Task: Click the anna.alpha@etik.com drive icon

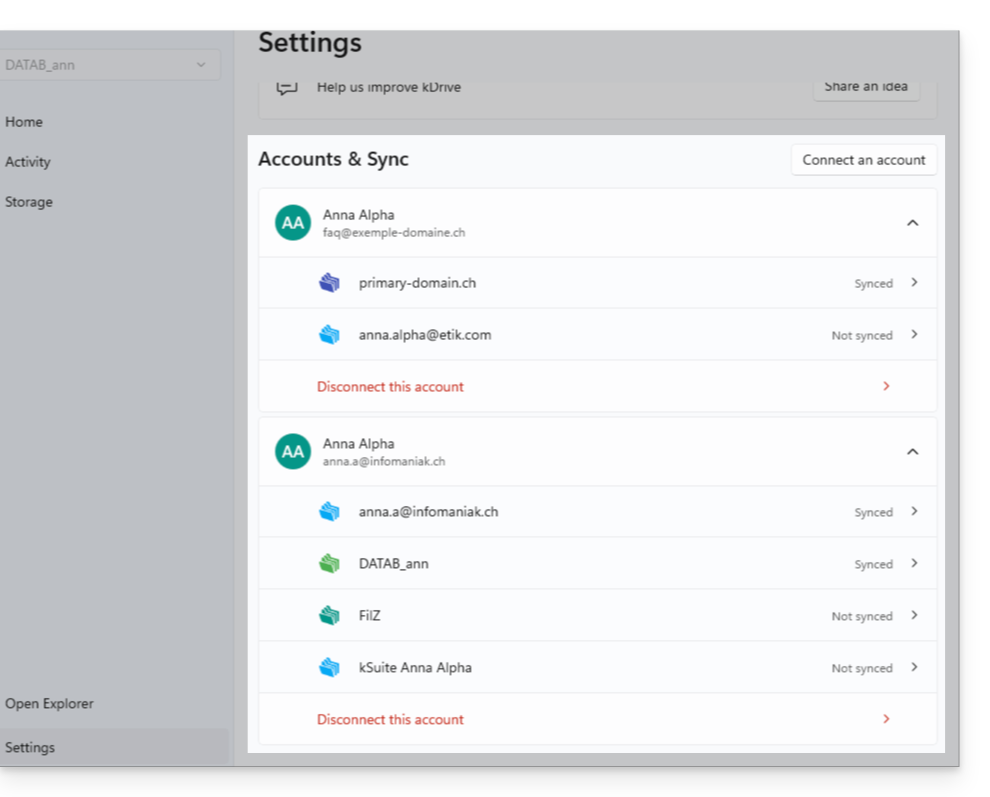Action: tap(329, 334)
